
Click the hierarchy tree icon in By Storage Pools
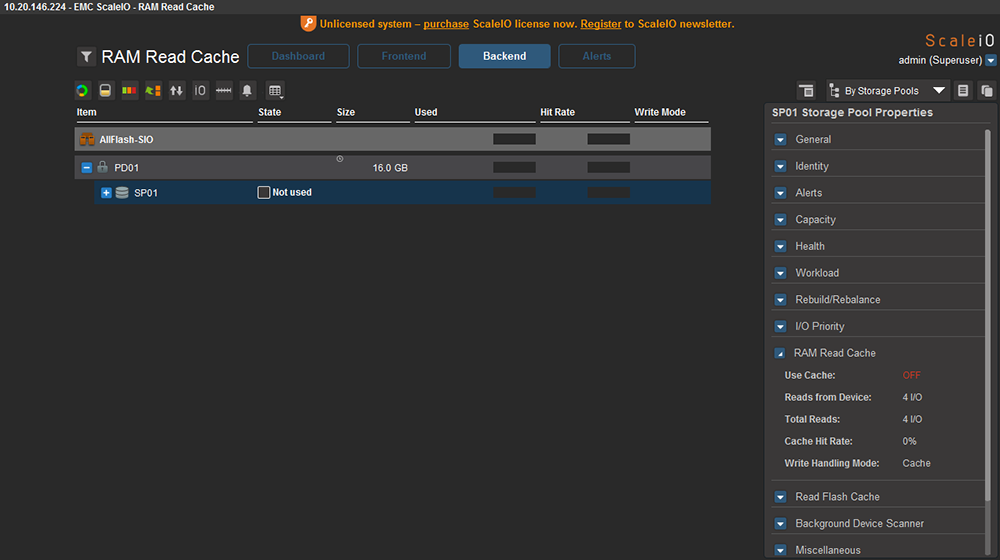click(834, 91)
